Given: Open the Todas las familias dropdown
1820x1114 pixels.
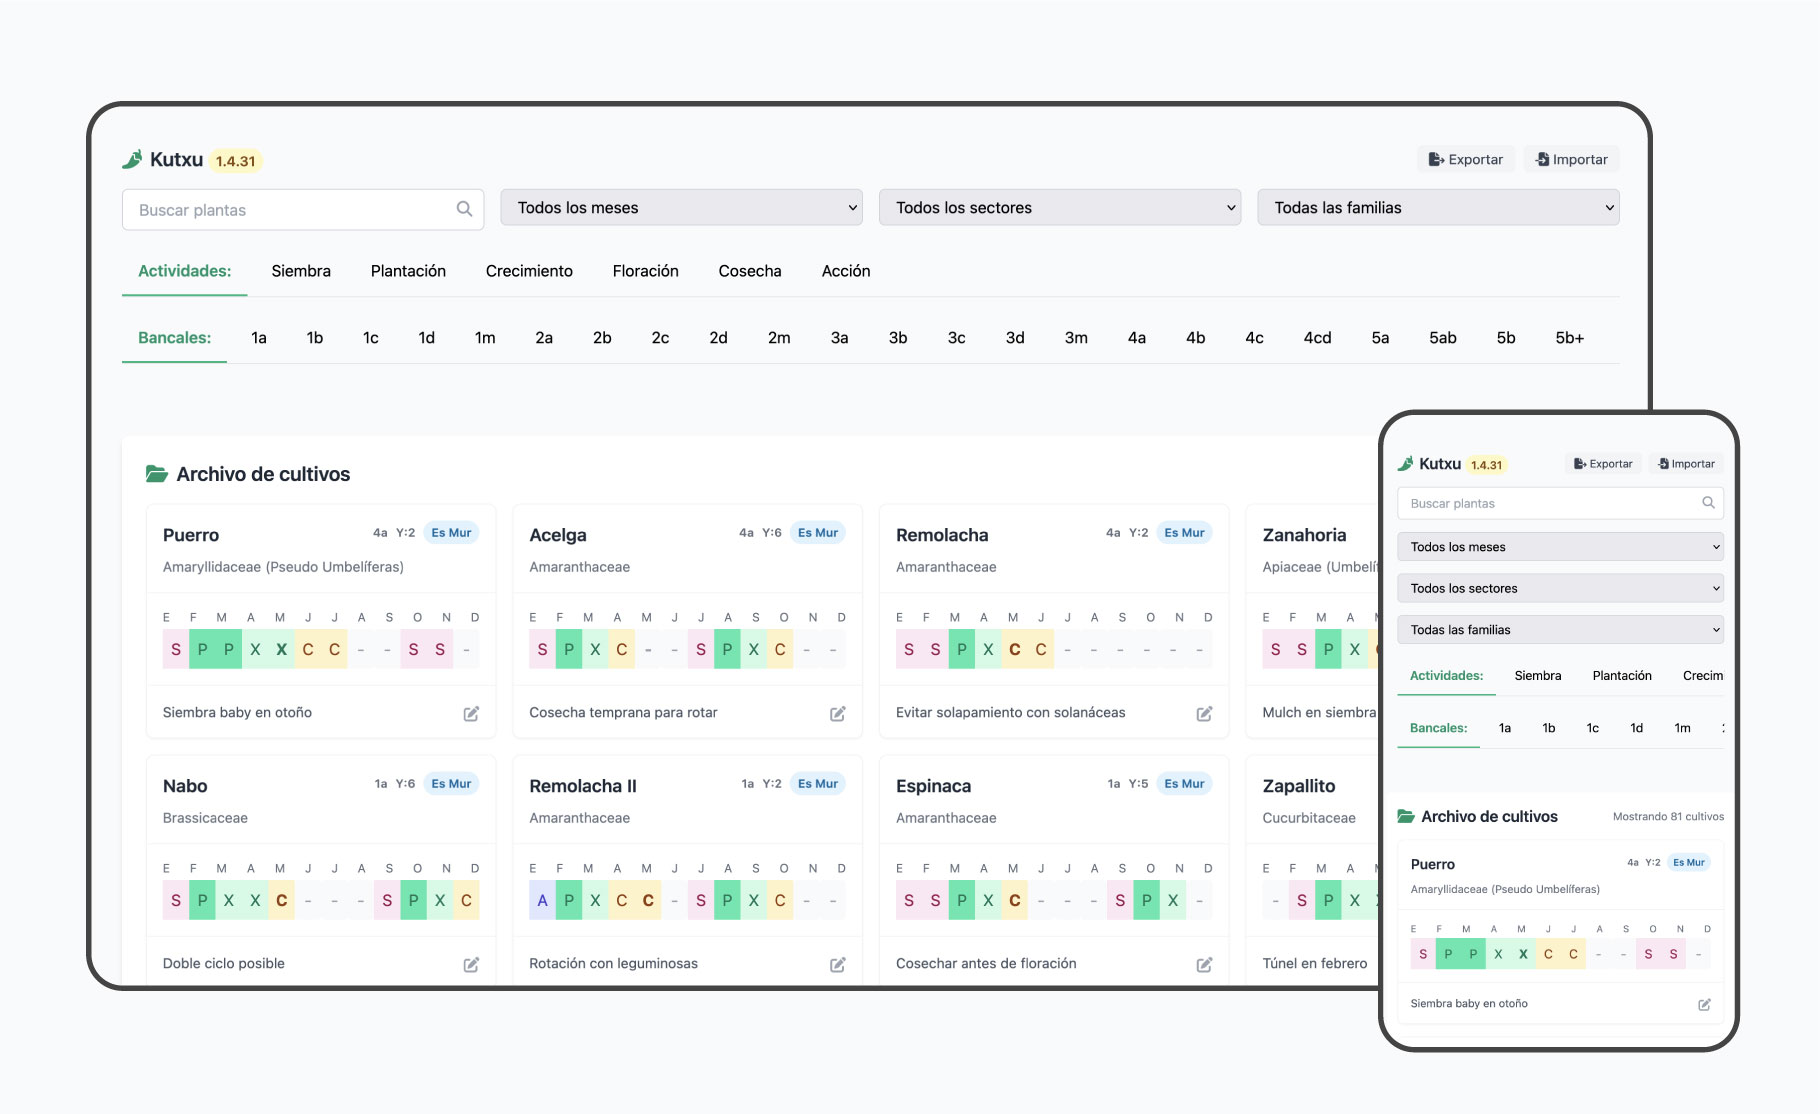Looking at the screenshot, I should (1438, 208).
